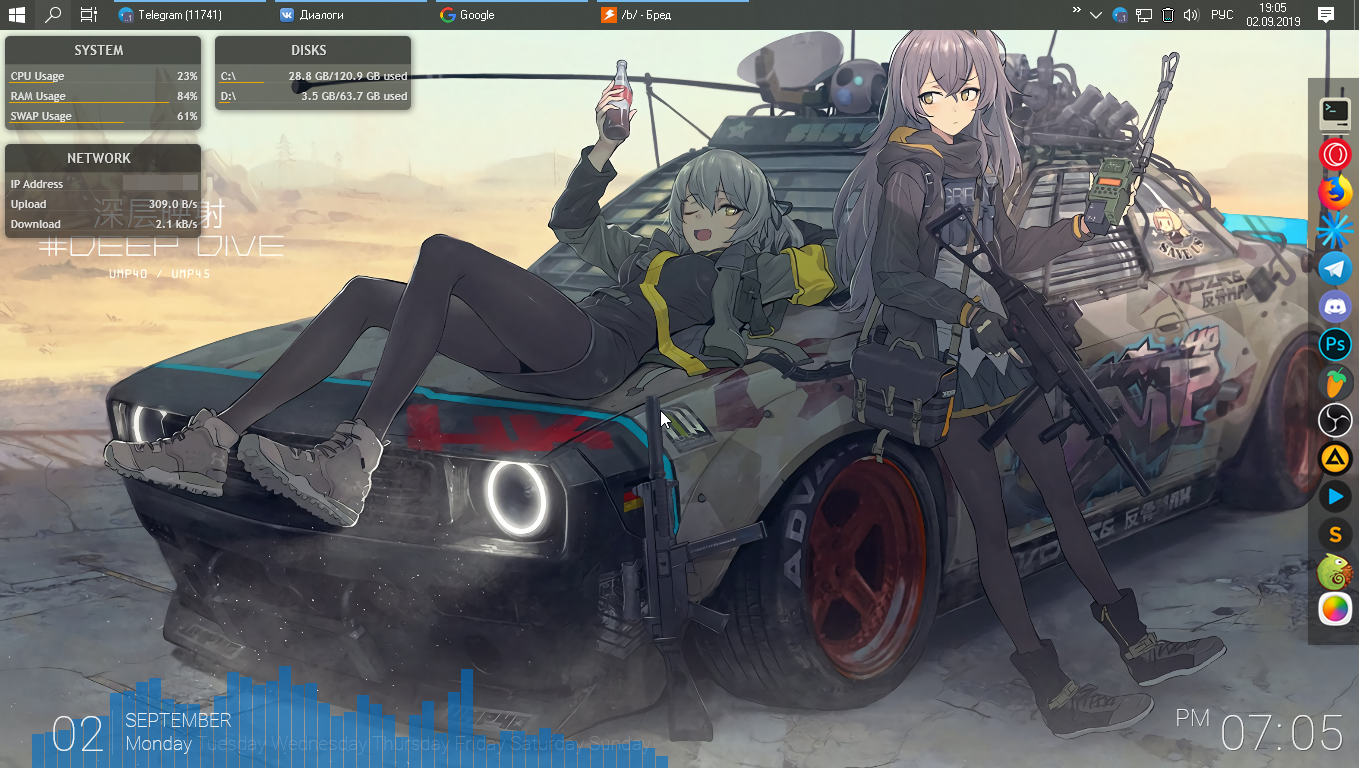Open taskbar search magnifier
The width and height of the screenshot is (1359, 768).
point(53,15)
